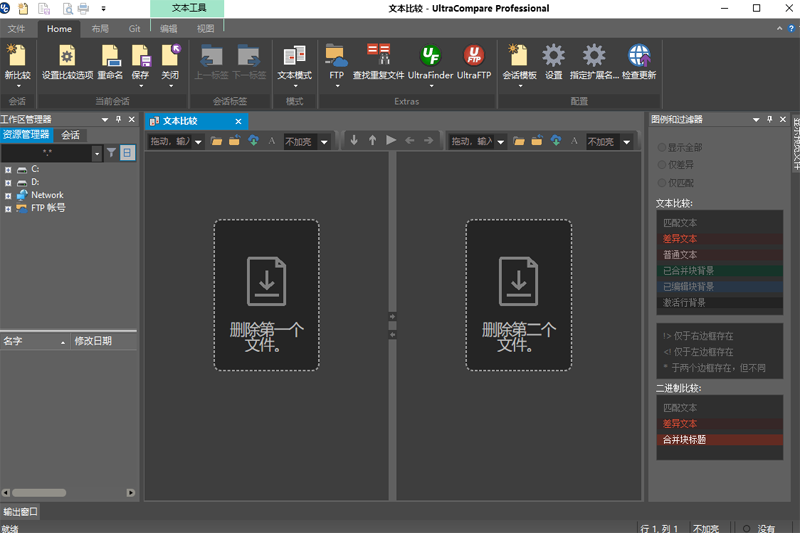
Task: Go to next difference down arrow
Action: pos(354,140)
